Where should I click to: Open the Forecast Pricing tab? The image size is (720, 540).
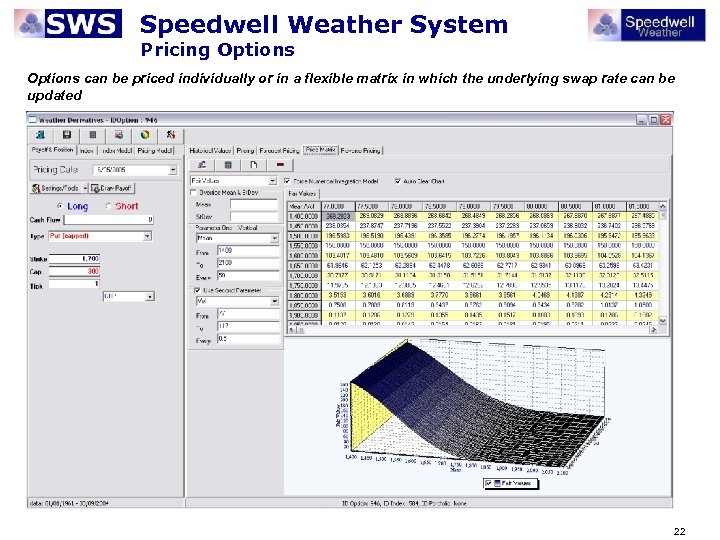pyautogui.click(x=279, y=151)
